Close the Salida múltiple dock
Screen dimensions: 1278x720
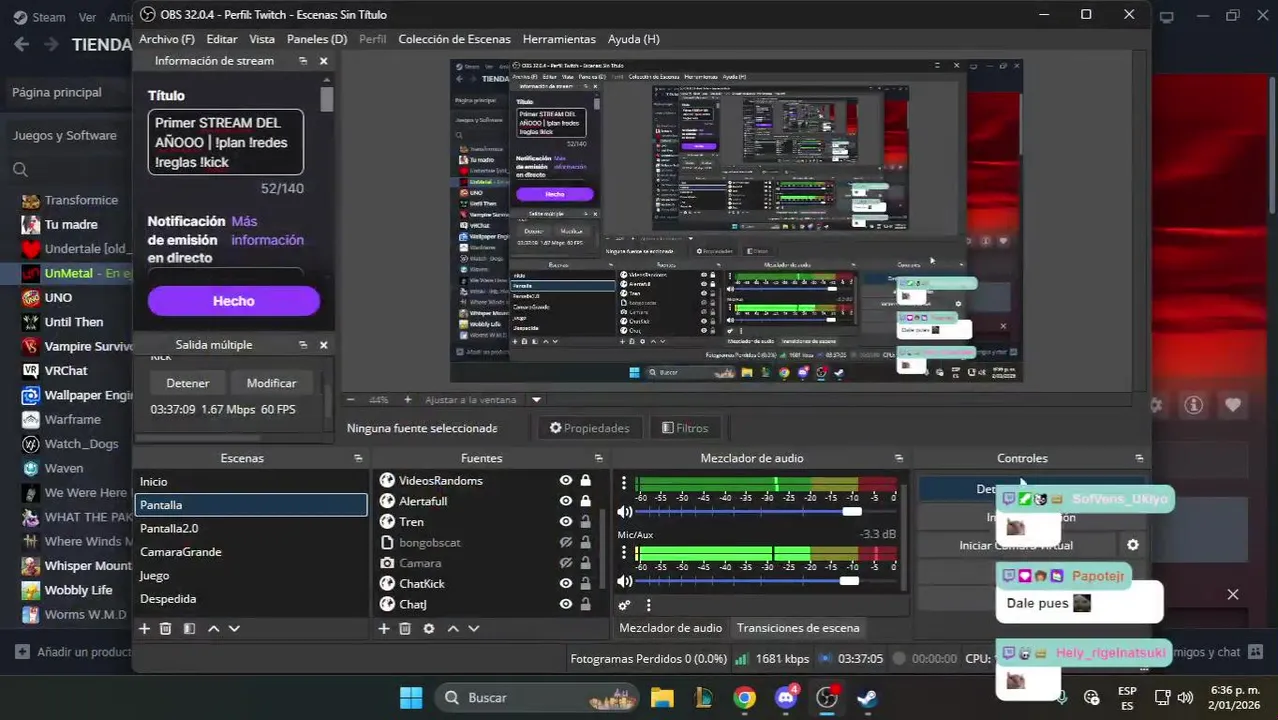pos(323,345)
